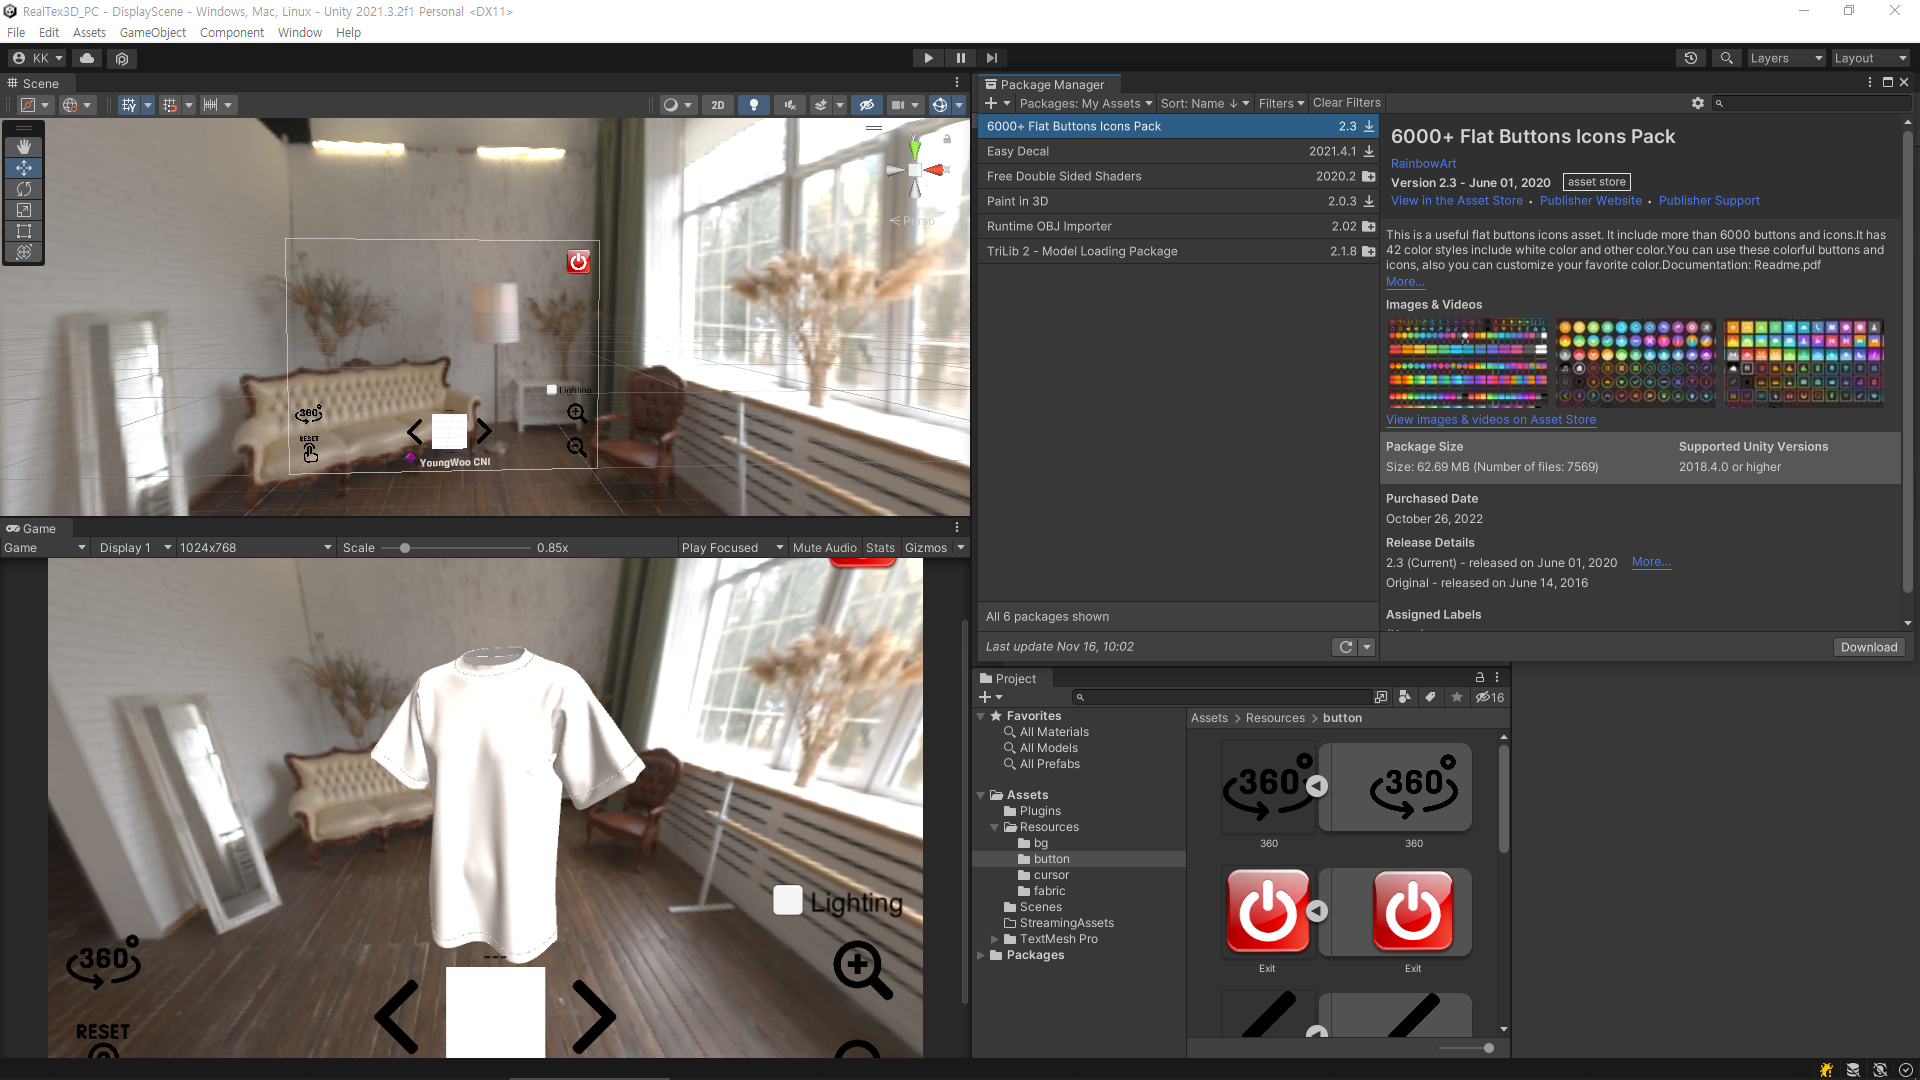Open the 1024x768 resolution dropdown
Screen dimensions: 1920x1080
(255, 548)
